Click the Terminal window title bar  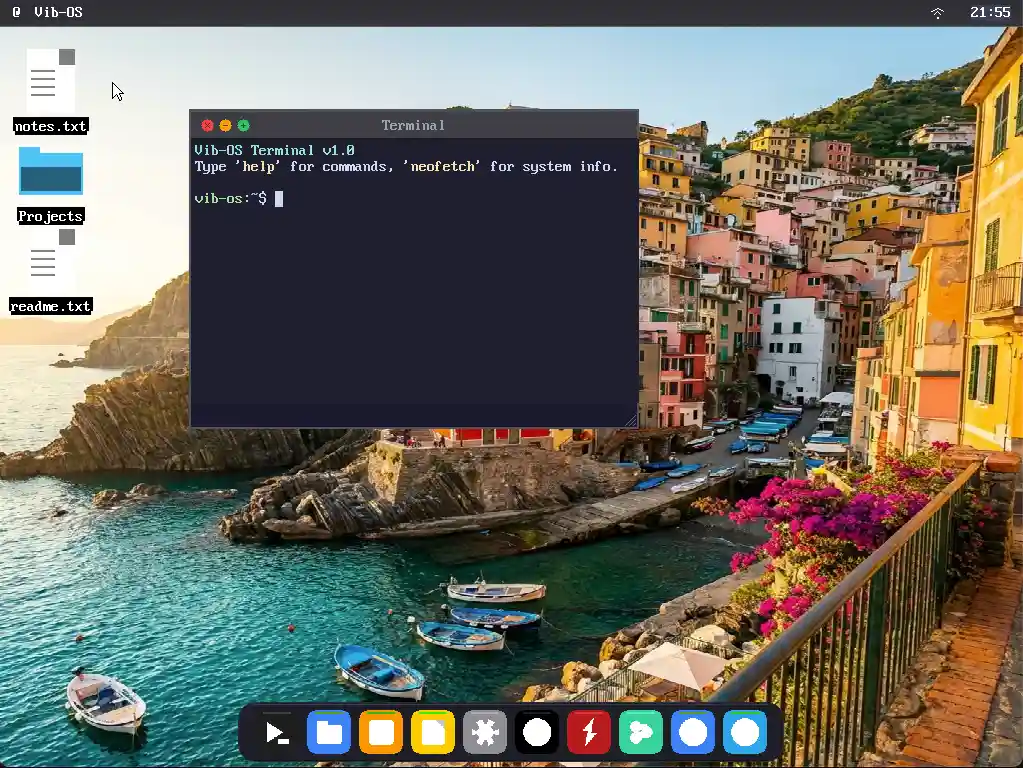click(x=413, y=124)
